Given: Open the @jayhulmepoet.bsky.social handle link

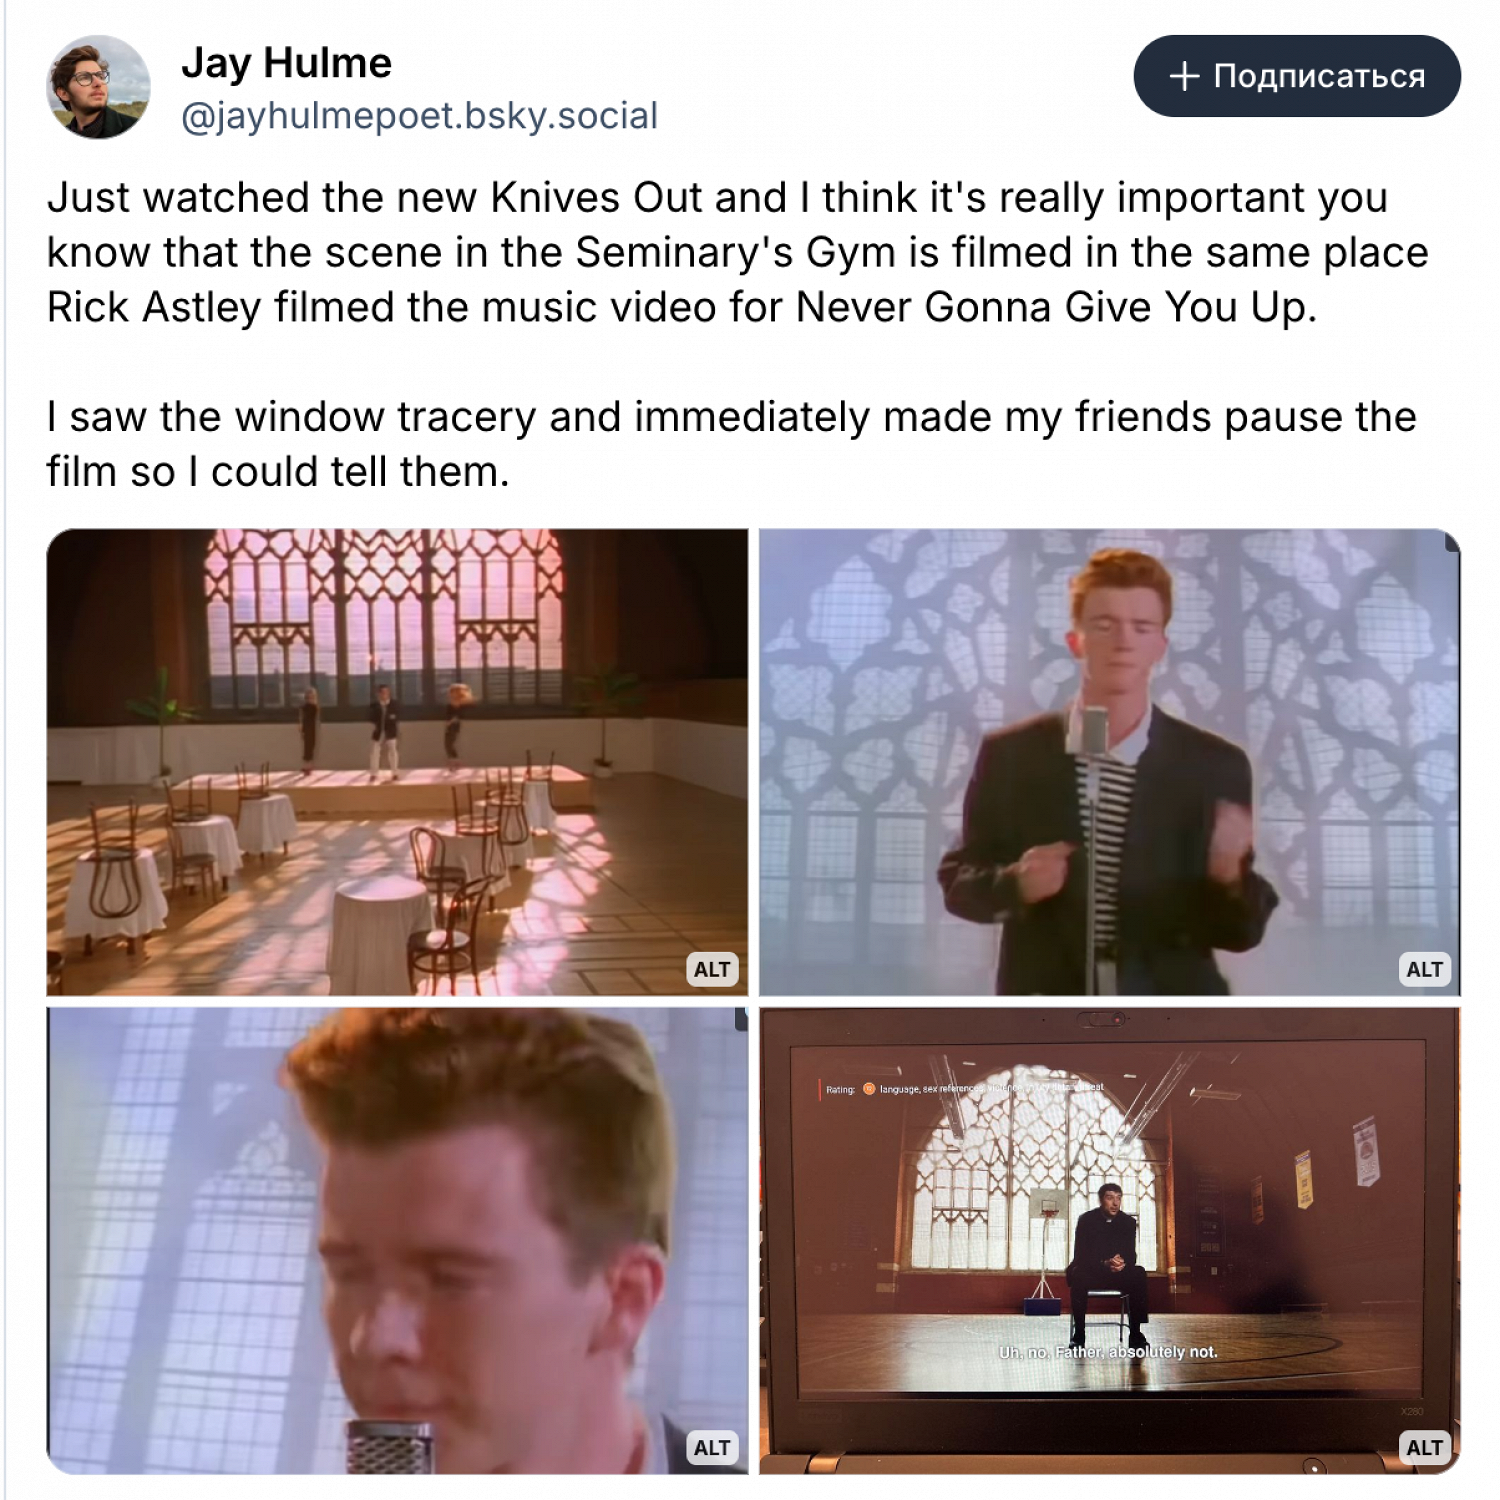Looking at the screenshot, I should coord(419,116).
